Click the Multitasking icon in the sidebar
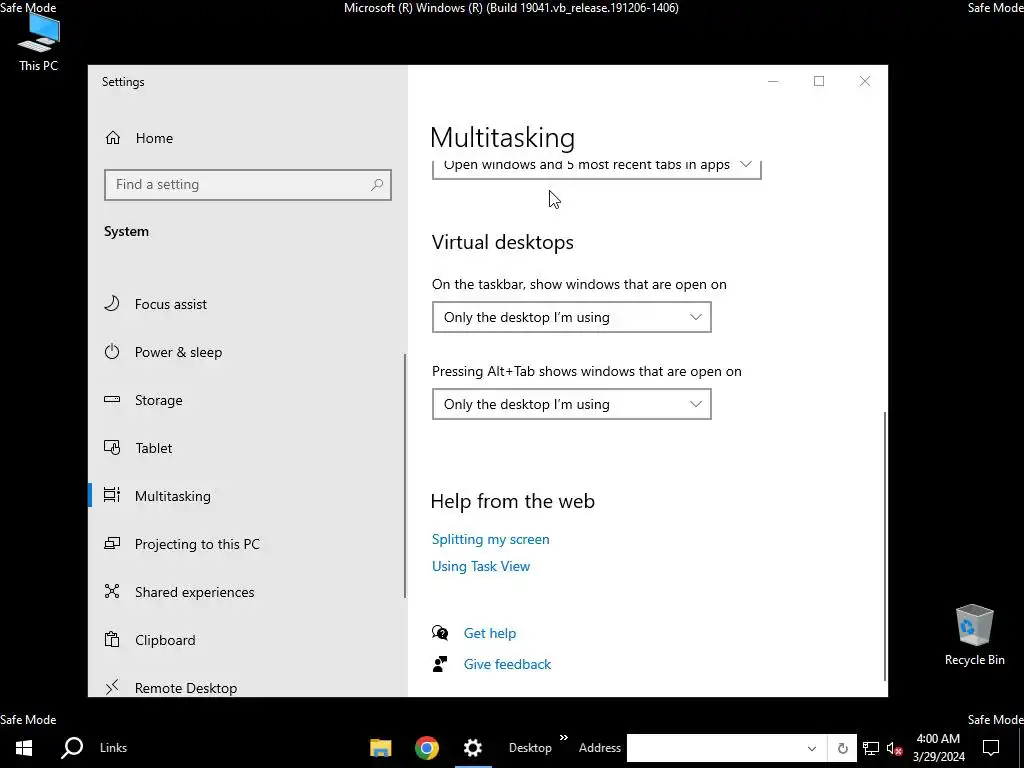 point(112,496)
